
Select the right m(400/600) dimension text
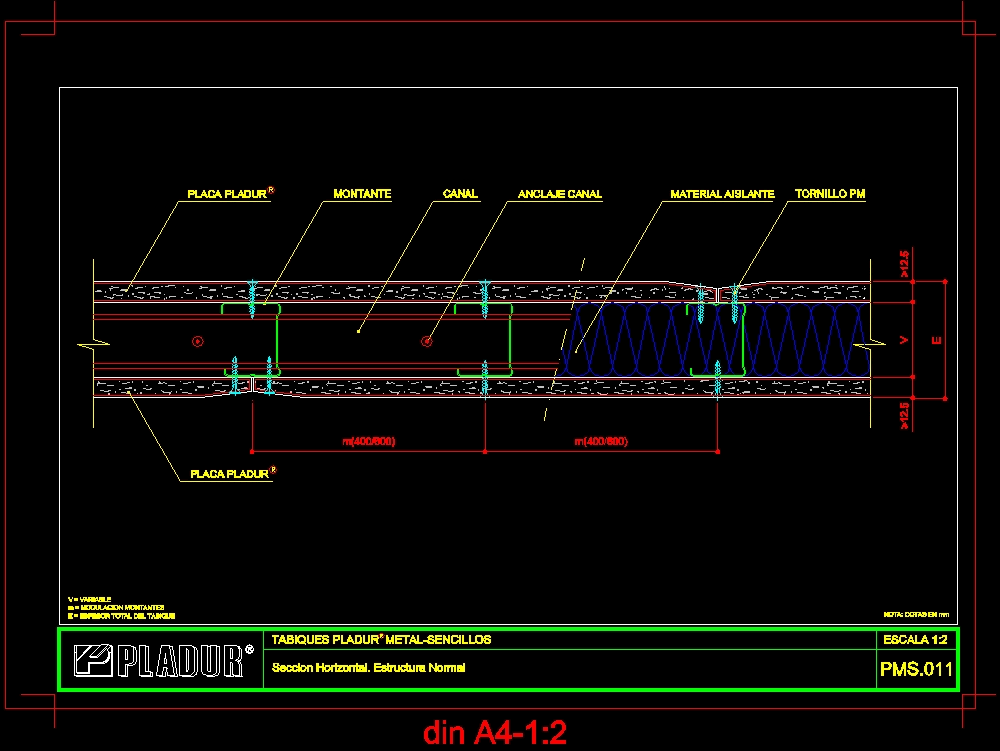tap(601, 441)
